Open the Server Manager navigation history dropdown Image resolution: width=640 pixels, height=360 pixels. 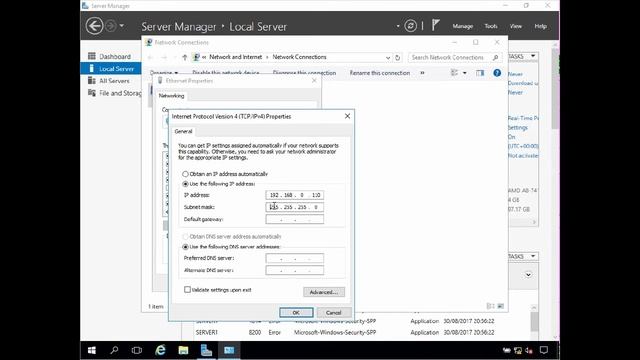[x=122, y=26]
